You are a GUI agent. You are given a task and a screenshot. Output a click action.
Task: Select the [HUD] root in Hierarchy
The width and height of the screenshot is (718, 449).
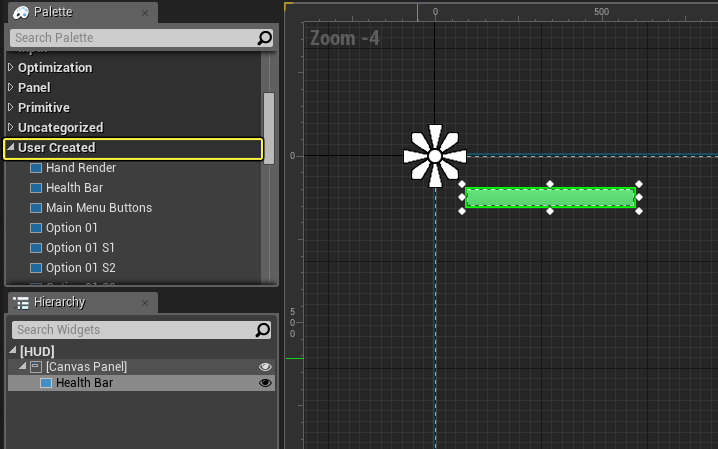click(x=37, y=352)
